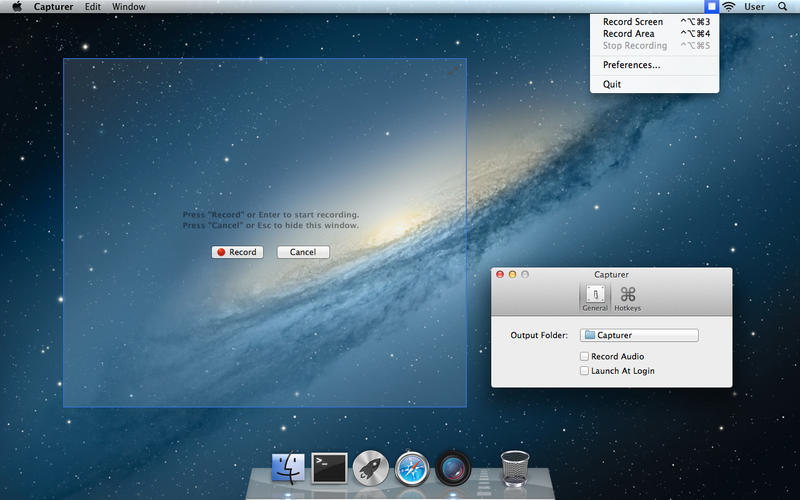
Task: Open the camera lens app in dock
Action: click(453, 467)
